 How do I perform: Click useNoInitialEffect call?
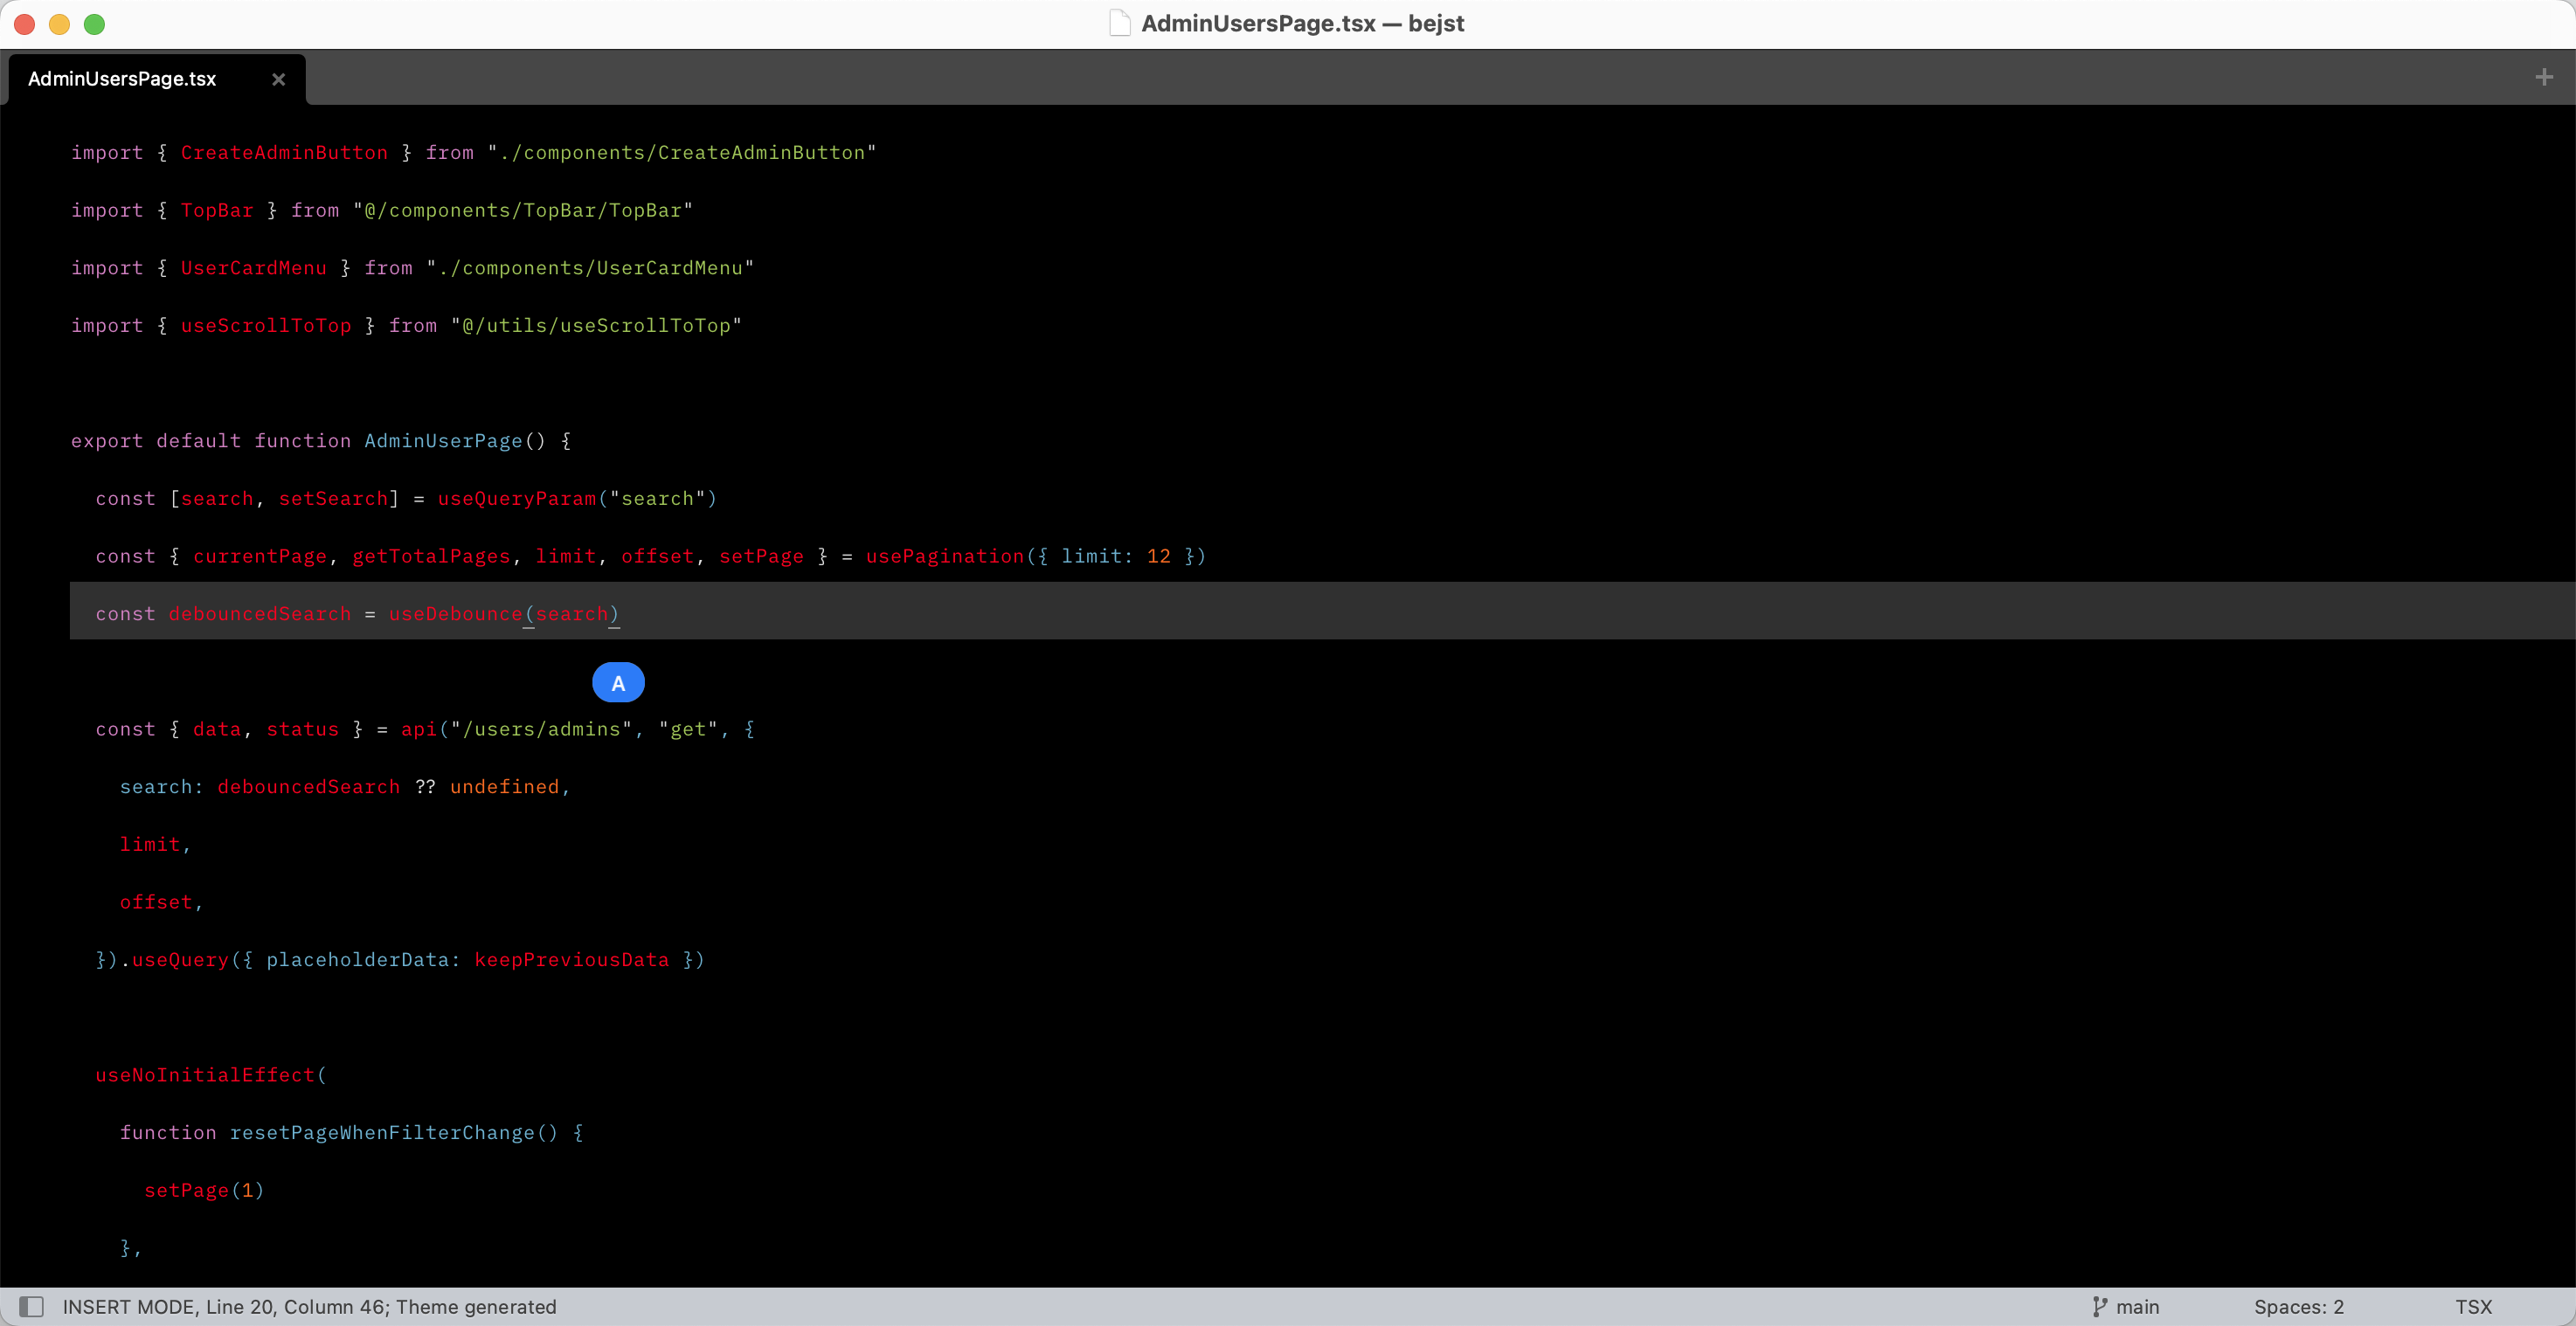[x=205, y=1075]
